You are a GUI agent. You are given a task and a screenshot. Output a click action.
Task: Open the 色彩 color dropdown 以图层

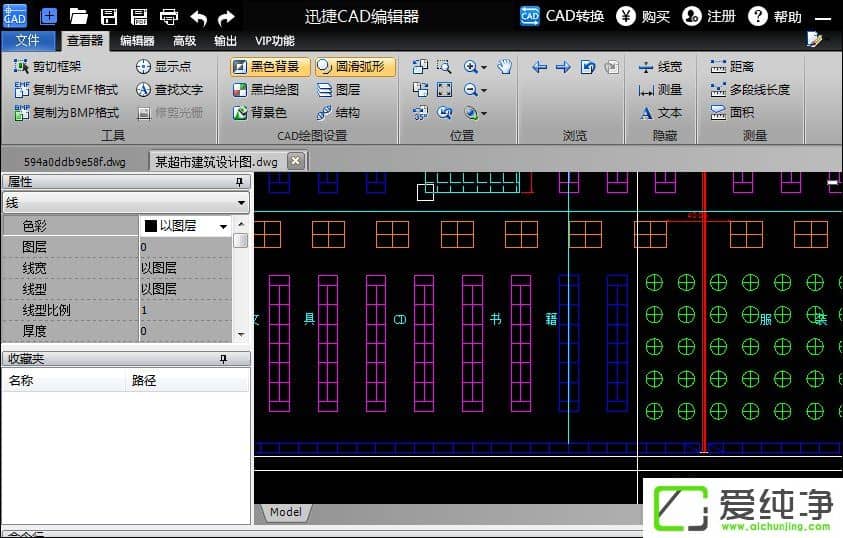click(x=223, y=226)
